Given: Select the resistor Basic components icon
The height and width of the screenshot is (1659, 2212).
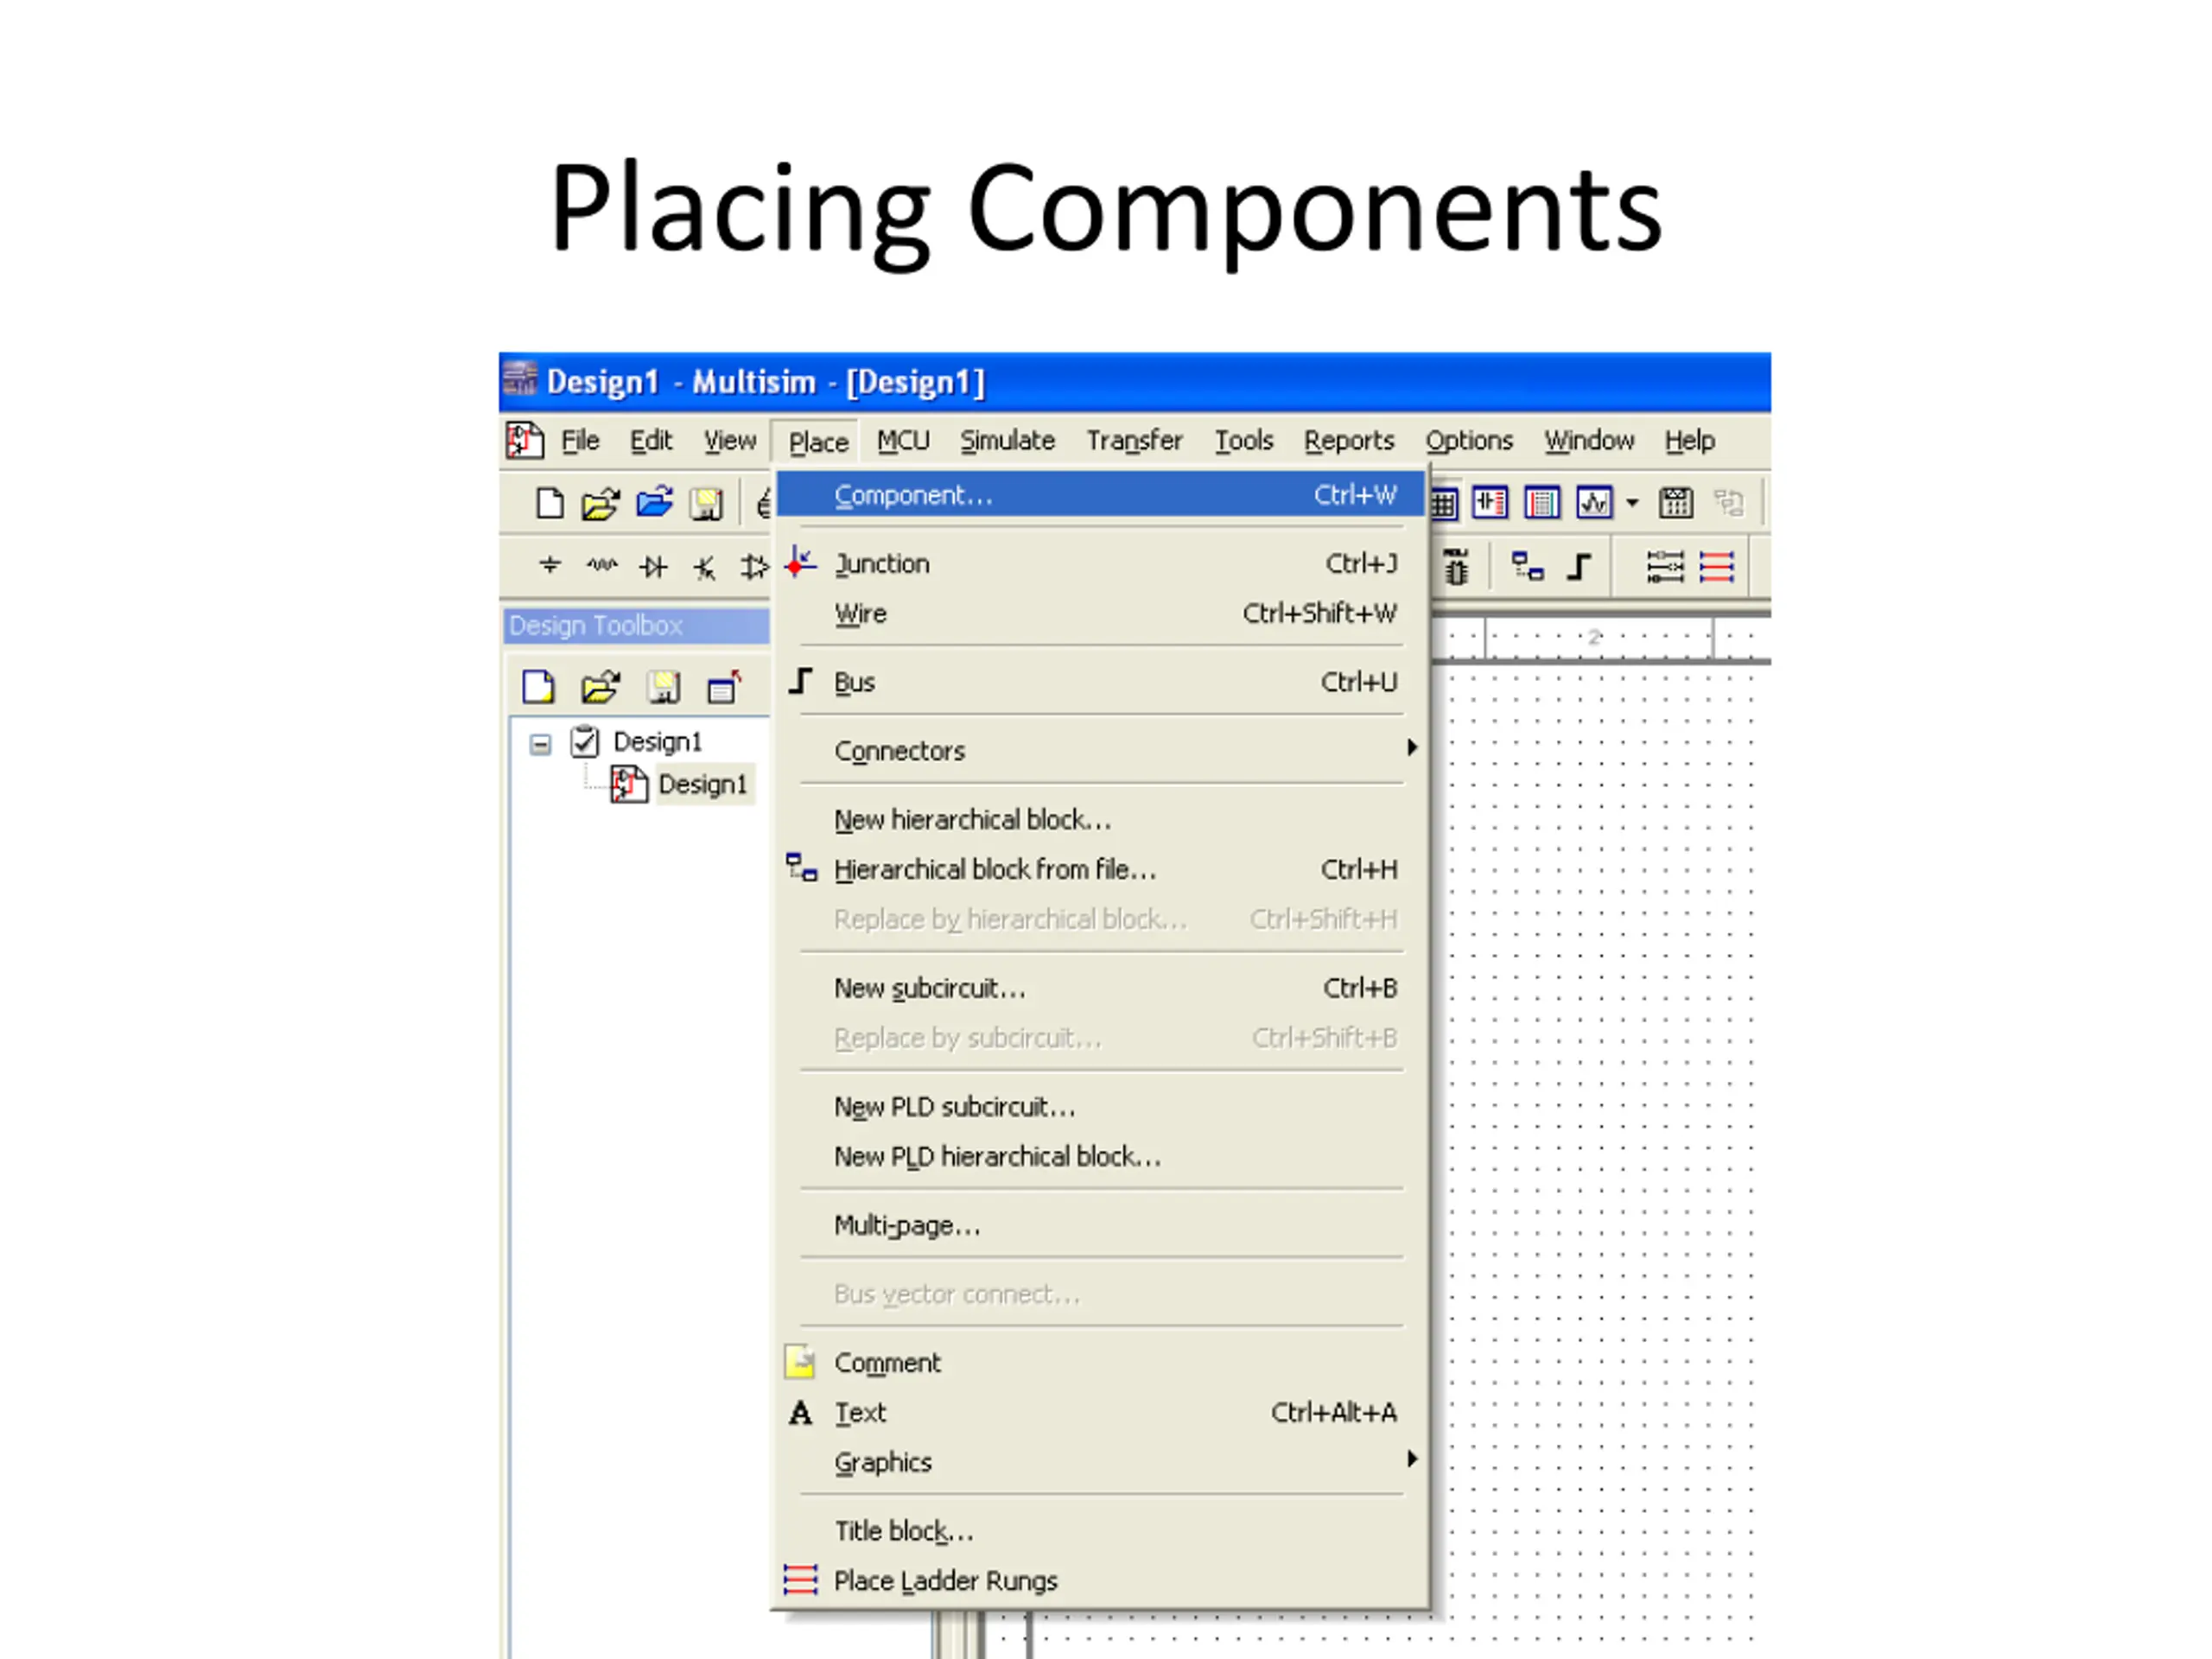Looking at the screenshot, I should click(601, 566).
